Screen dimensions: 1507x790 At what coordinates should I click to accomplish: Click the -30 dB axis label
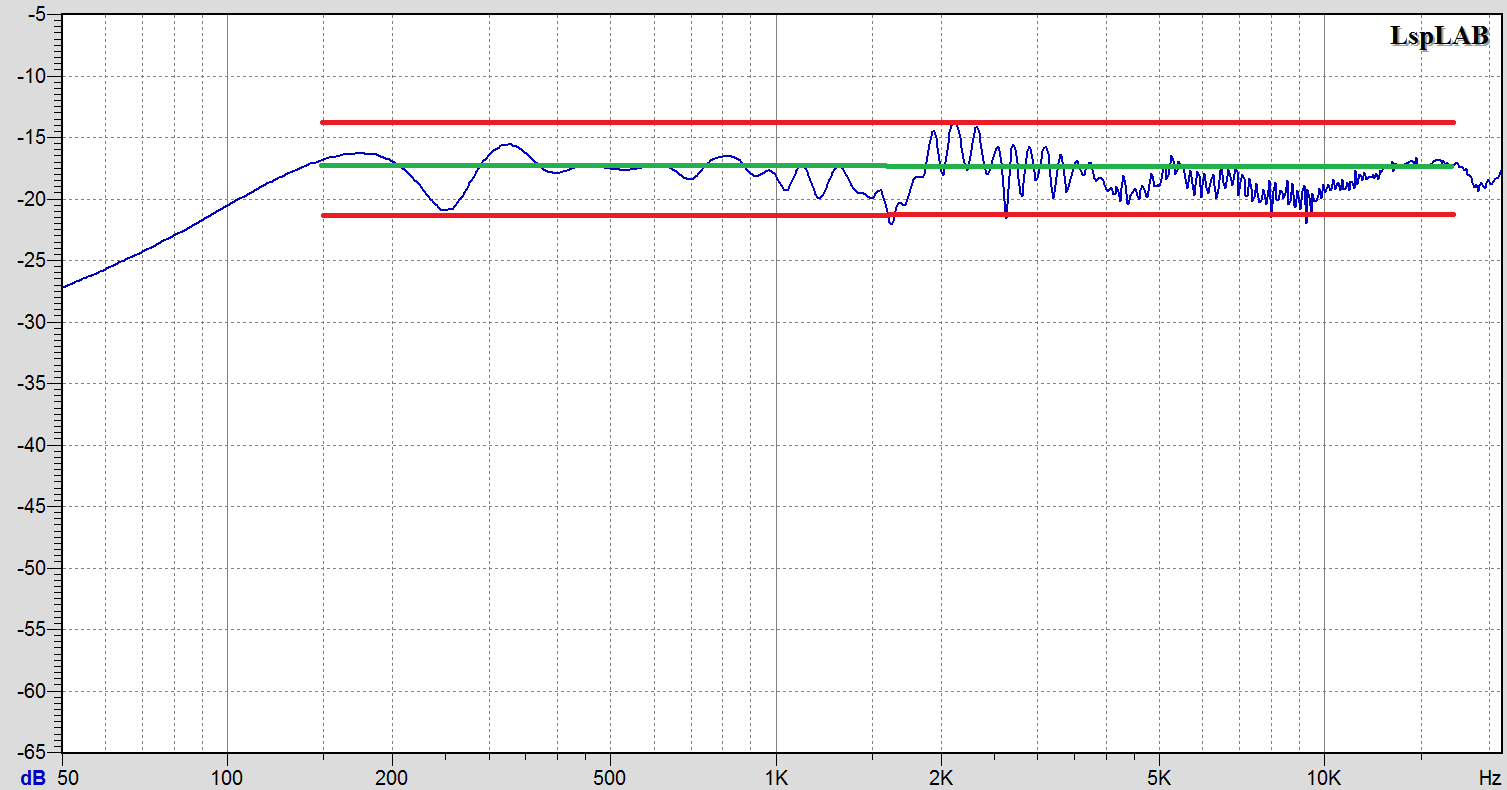(x=33, y=322)
